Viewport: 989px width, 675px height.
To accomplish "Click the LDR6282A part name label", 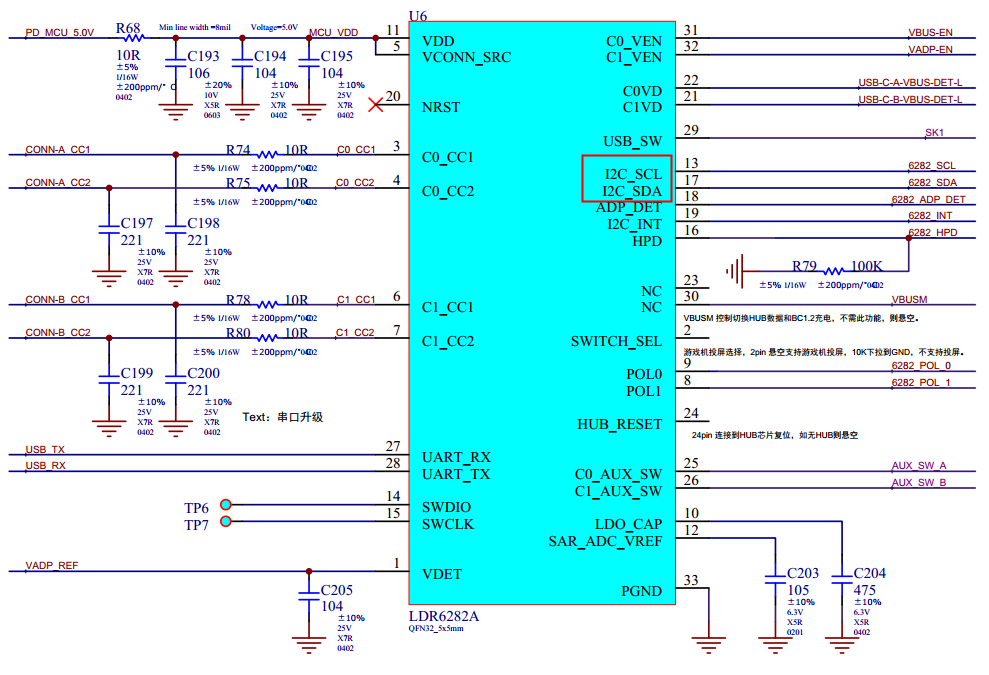I will pyautogui.click(x=444, y=616).
